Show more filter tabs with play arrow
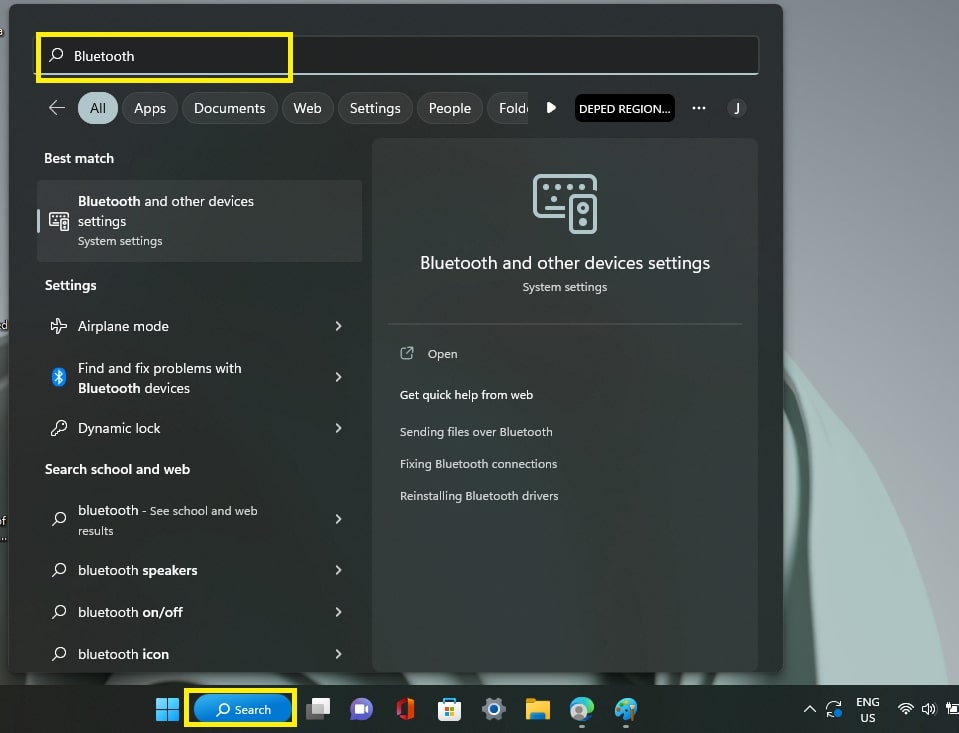This screenshot has height=733, width=959. (x=551, y=108)
